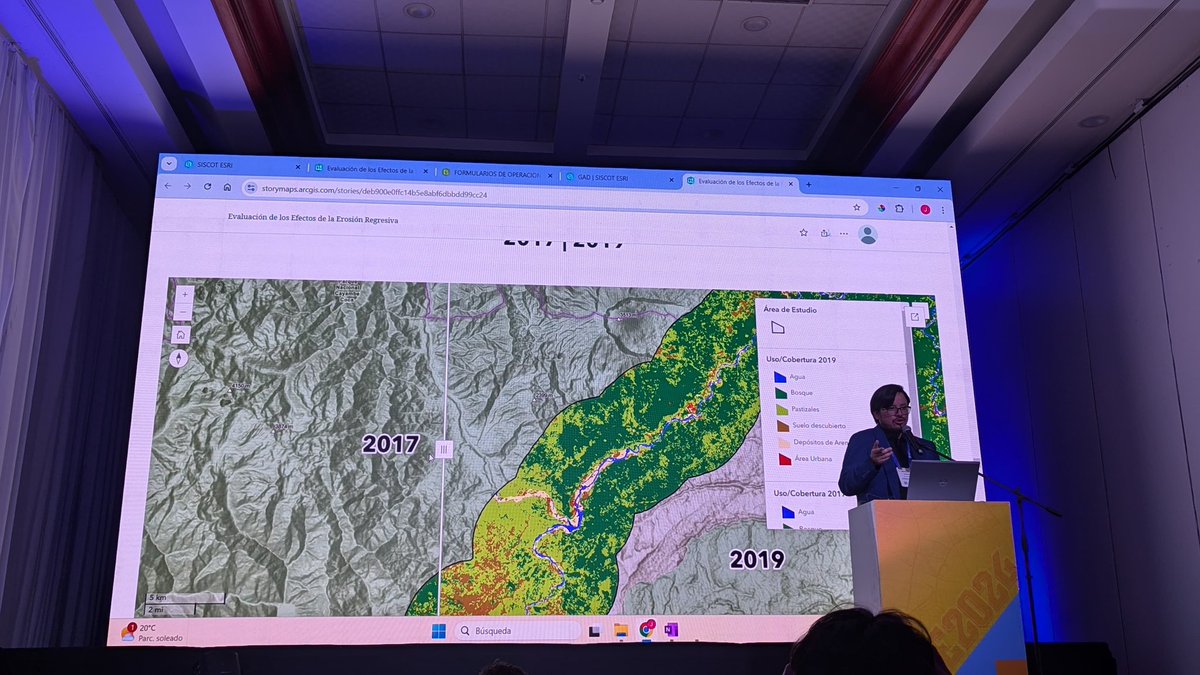This screenshot has height=675, width=1200.
Task: Close the FORMULARIOS DE OPERACION tab
Action: click(x=549, y=175)
